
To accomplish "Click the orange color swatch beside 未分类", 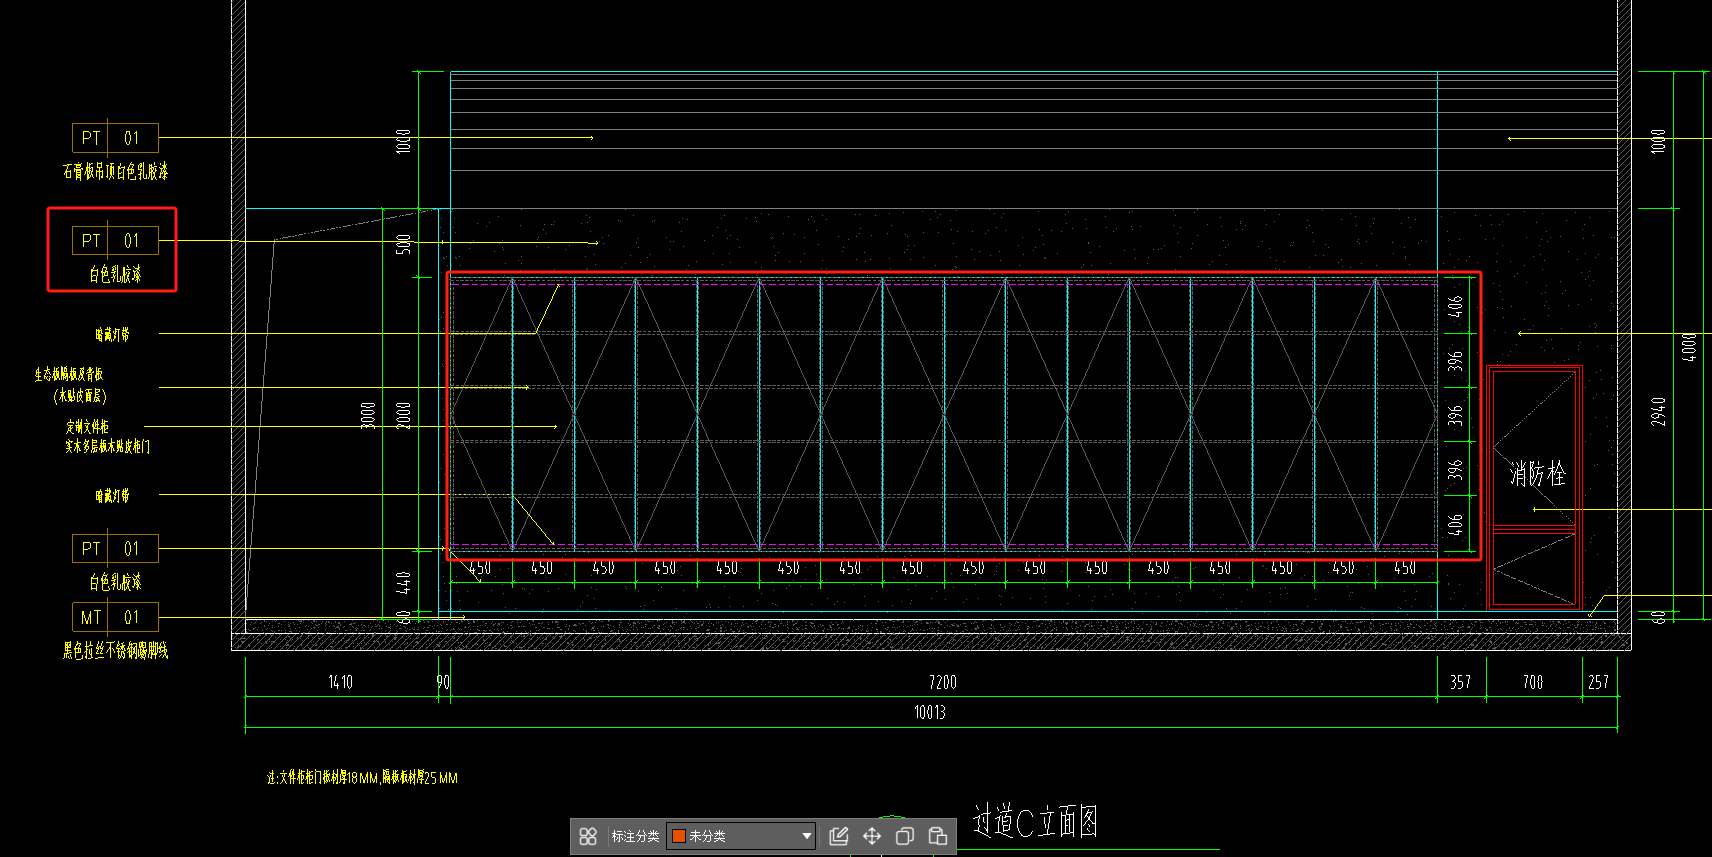I will (679, 836).
